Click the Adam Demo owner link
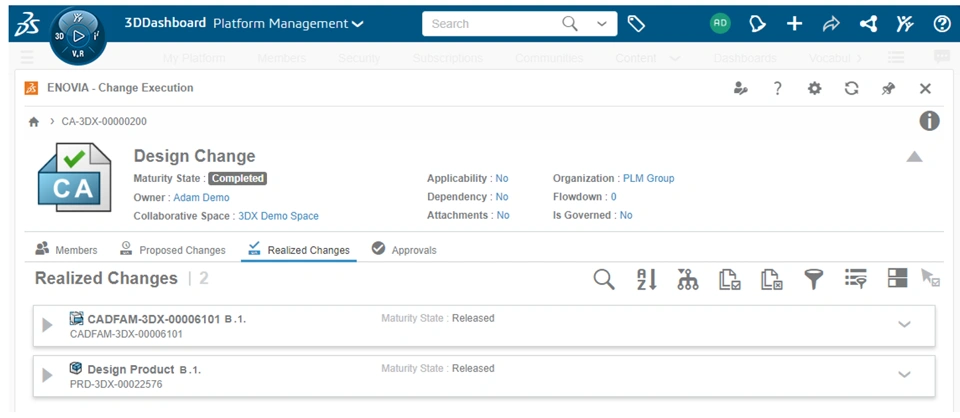The image size is (960, 418). [x=201, y=197]
